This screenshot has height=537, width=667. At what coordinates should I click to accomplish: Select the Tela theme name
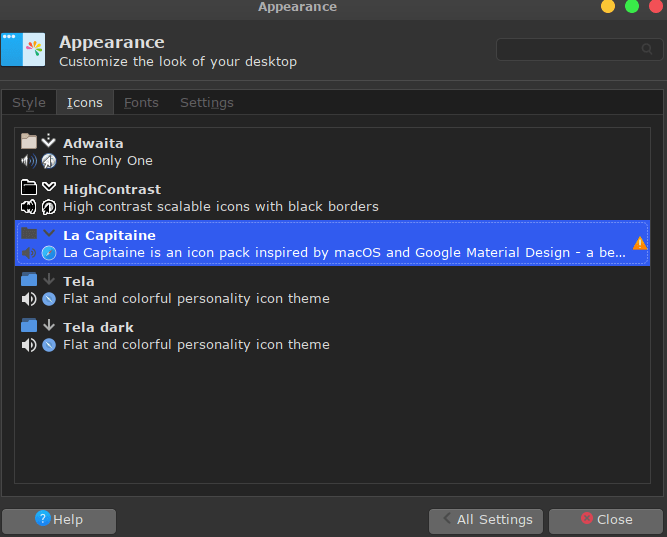click(79, 281)
